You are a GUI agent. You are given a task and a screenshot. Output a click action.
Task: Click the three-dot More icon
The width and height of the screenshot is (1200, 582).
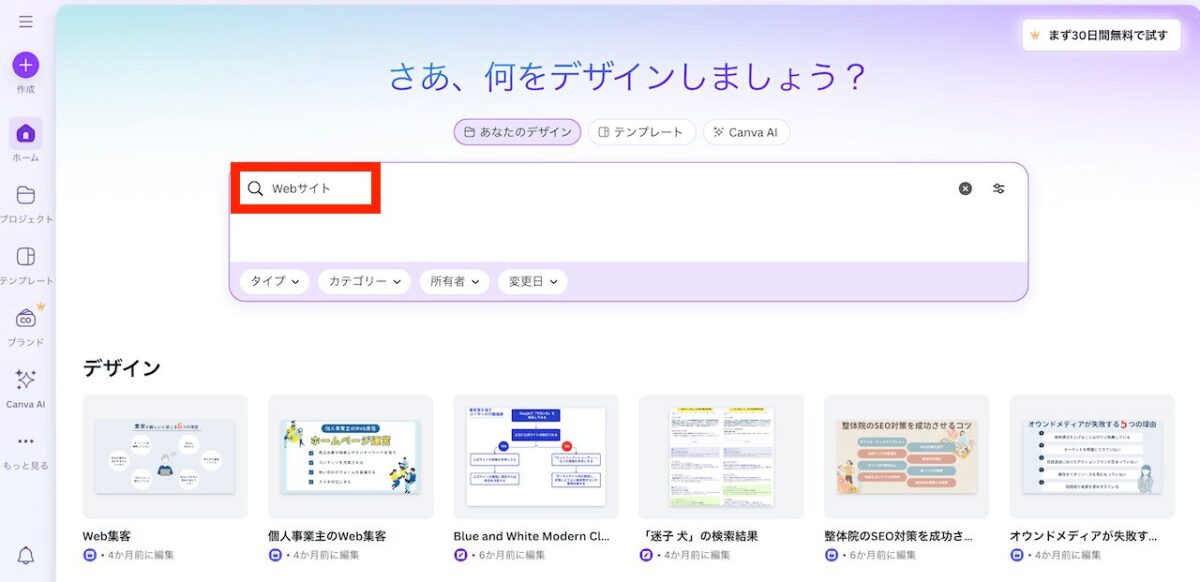(26, 442)
